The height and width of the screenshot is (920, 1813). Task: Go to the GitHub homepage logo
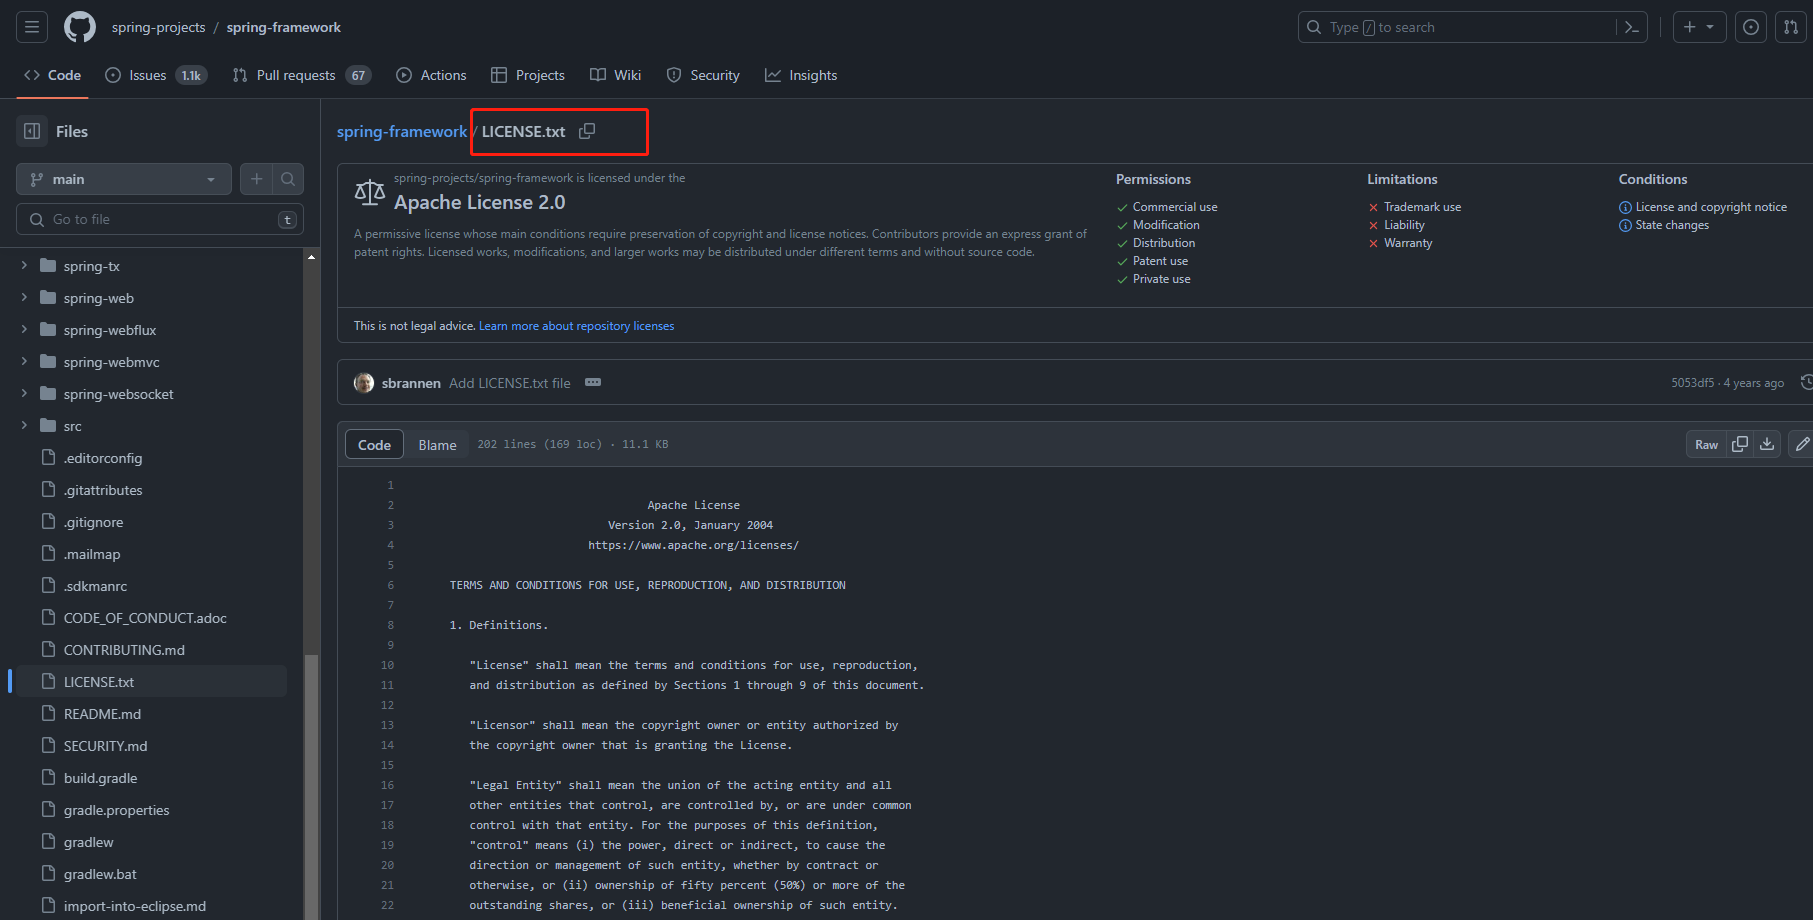tap(80, 27)
